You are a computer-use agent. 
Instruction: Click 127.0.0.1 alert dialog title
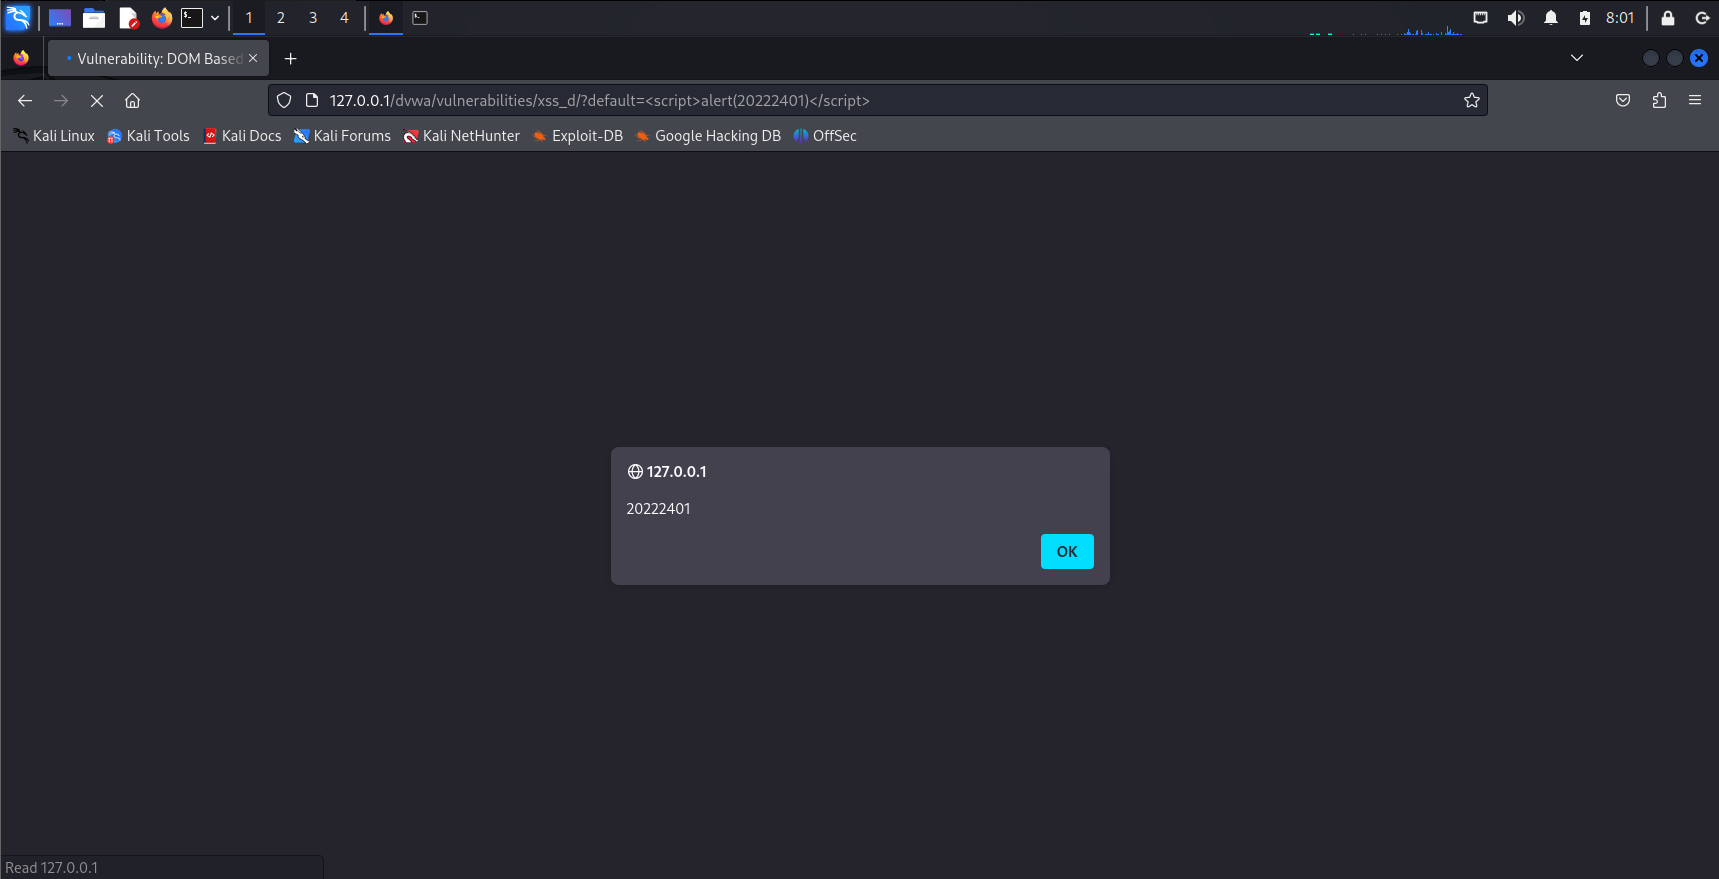click(x=676, y=472)
